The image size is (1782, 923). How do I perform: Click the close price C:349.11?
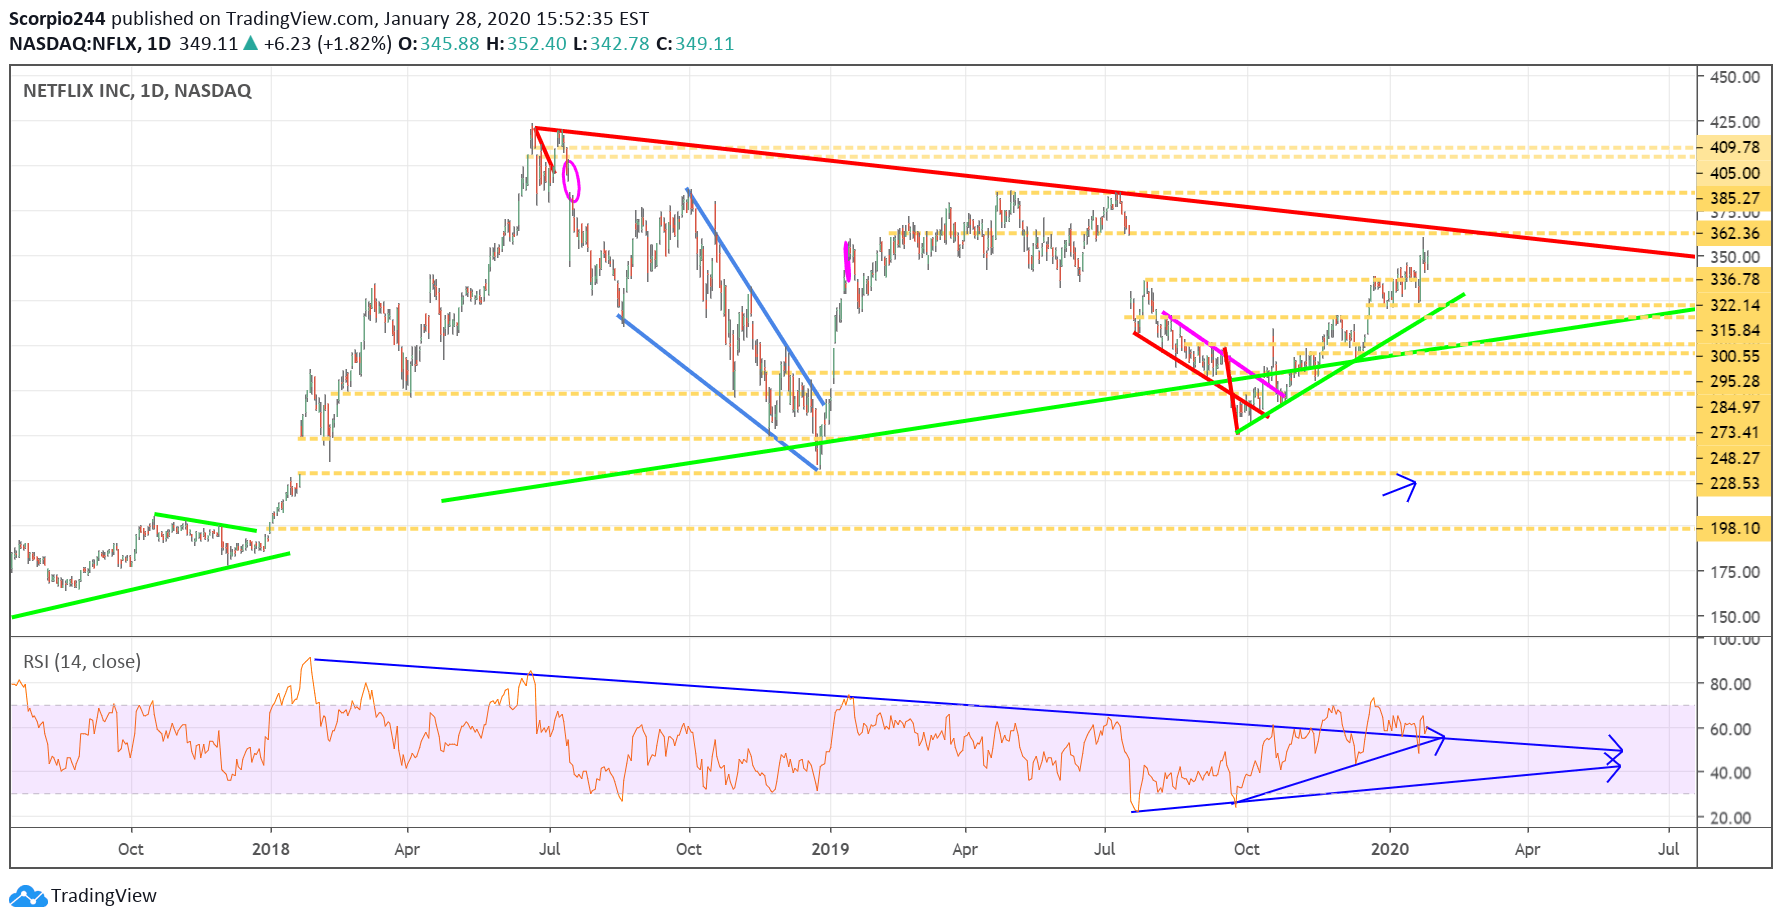coord(695,44)
